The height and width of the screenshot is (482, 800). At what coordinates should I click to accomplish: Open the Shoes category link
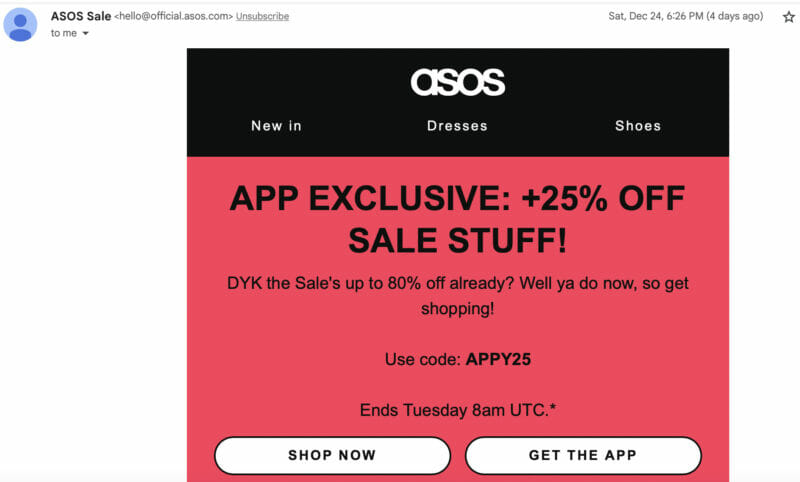coord(638,126)
